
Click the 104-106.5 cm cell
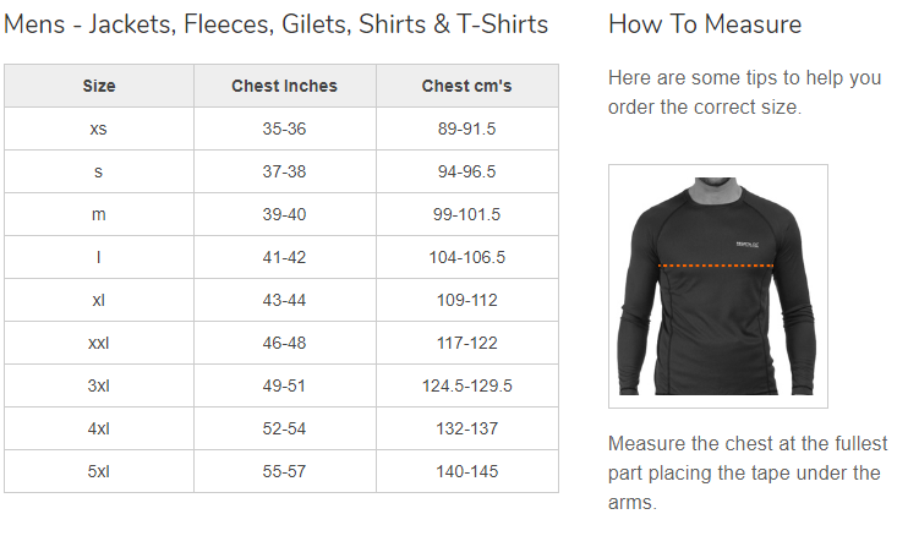[x=467, y=257]
